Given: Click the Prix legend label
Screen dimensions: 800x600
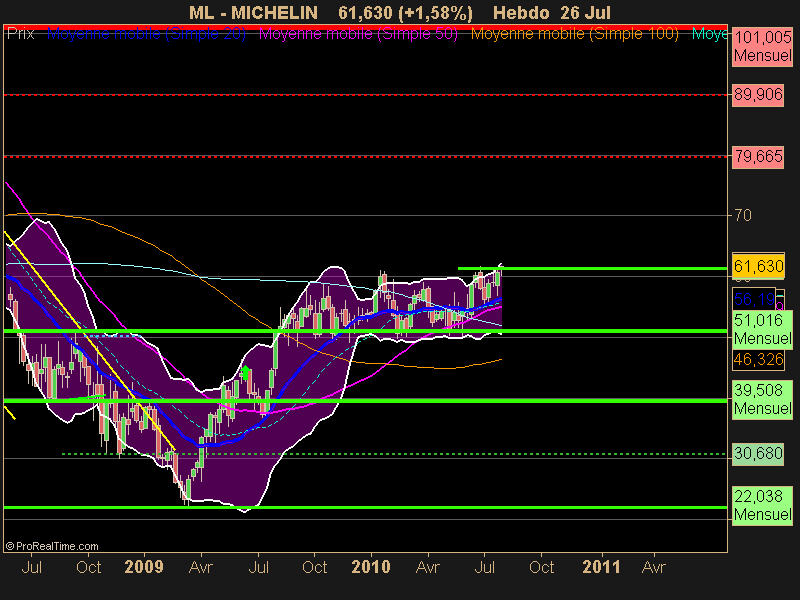Looking at the screenshot, I should pyautogui.click(x=20, y=34).
